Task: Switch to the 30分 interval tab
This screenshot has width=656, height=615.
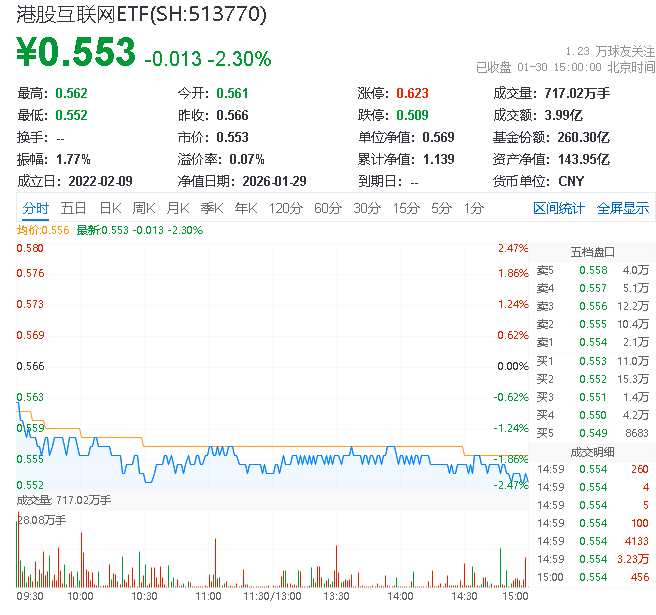Action: [367, 208]
